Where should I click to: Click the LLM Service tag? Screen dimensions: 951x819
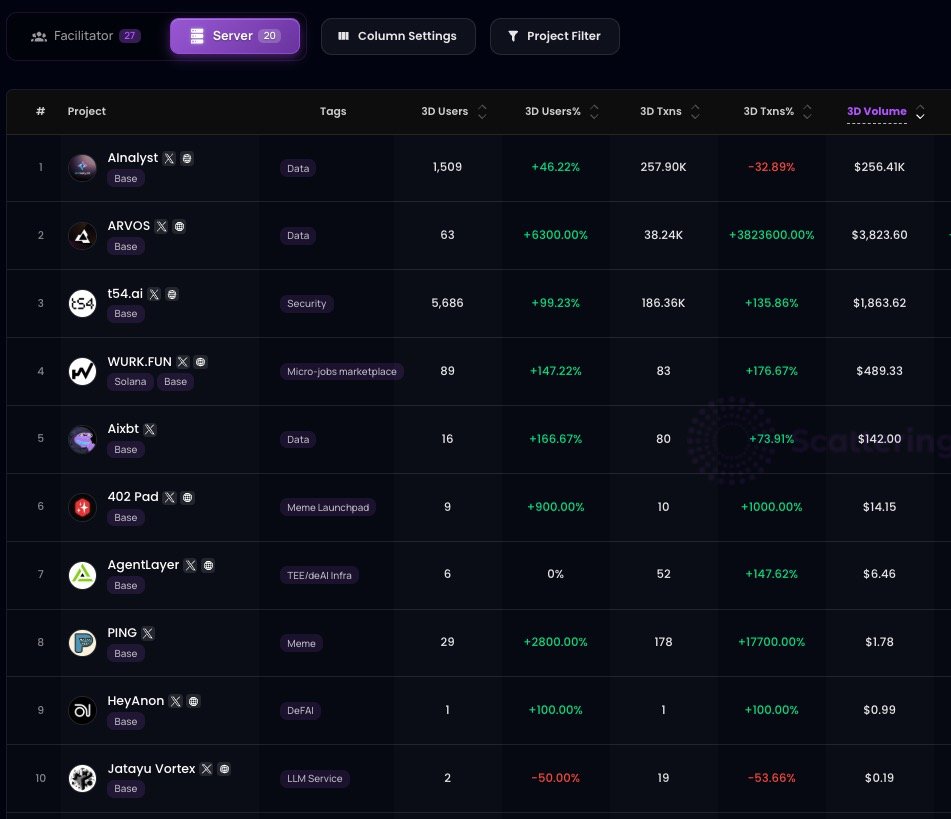pos(315,778)
